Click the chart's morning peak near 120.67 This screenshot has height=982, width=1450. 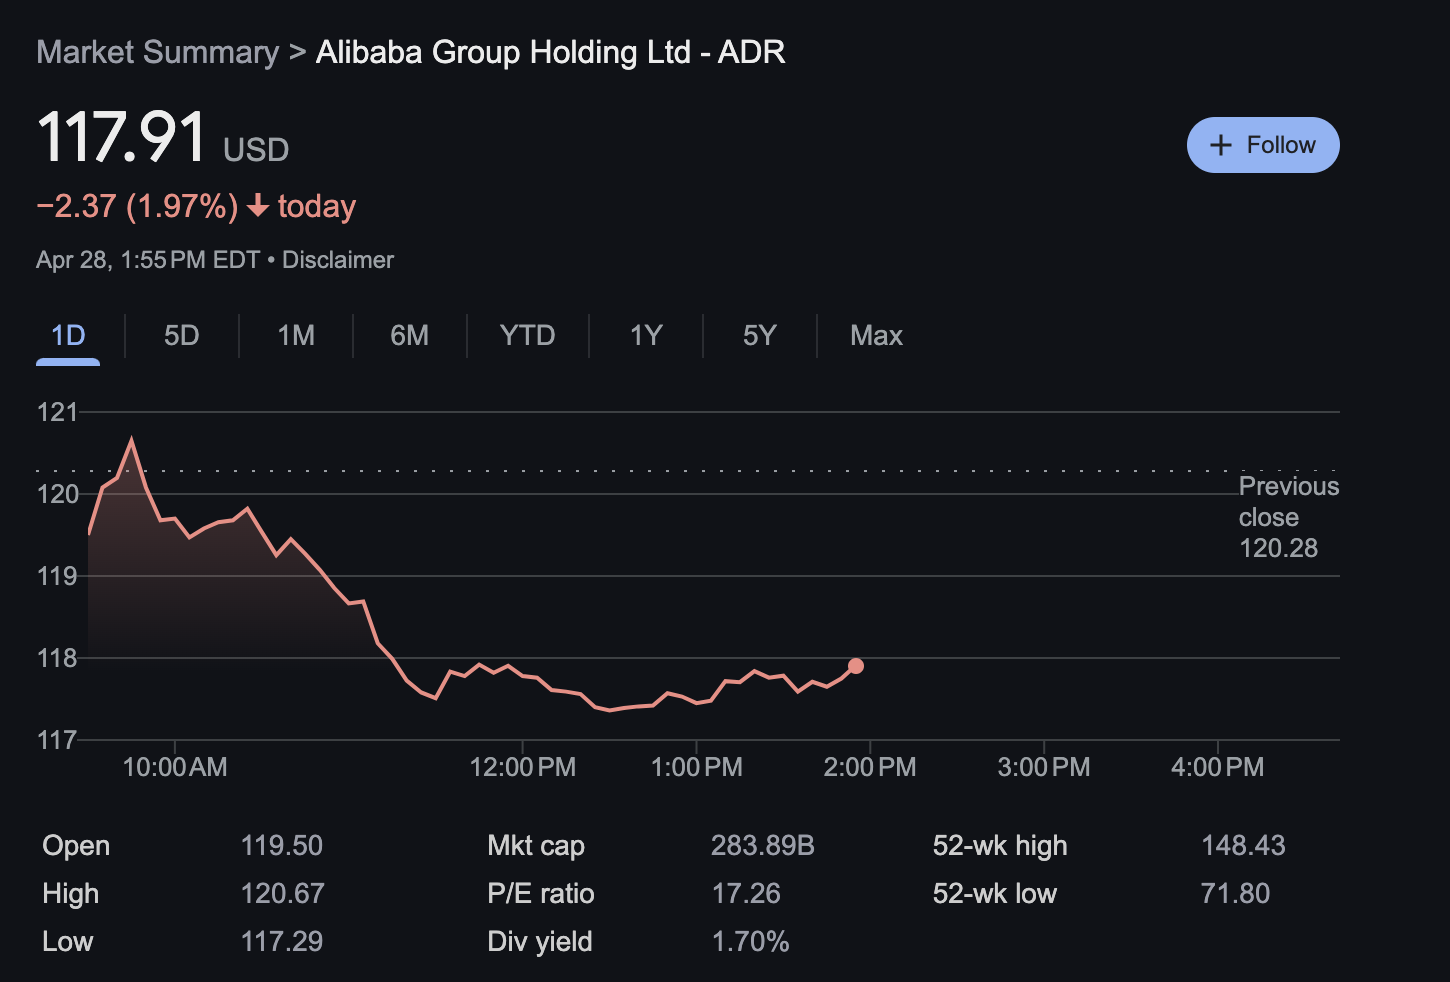click(131, 439)
